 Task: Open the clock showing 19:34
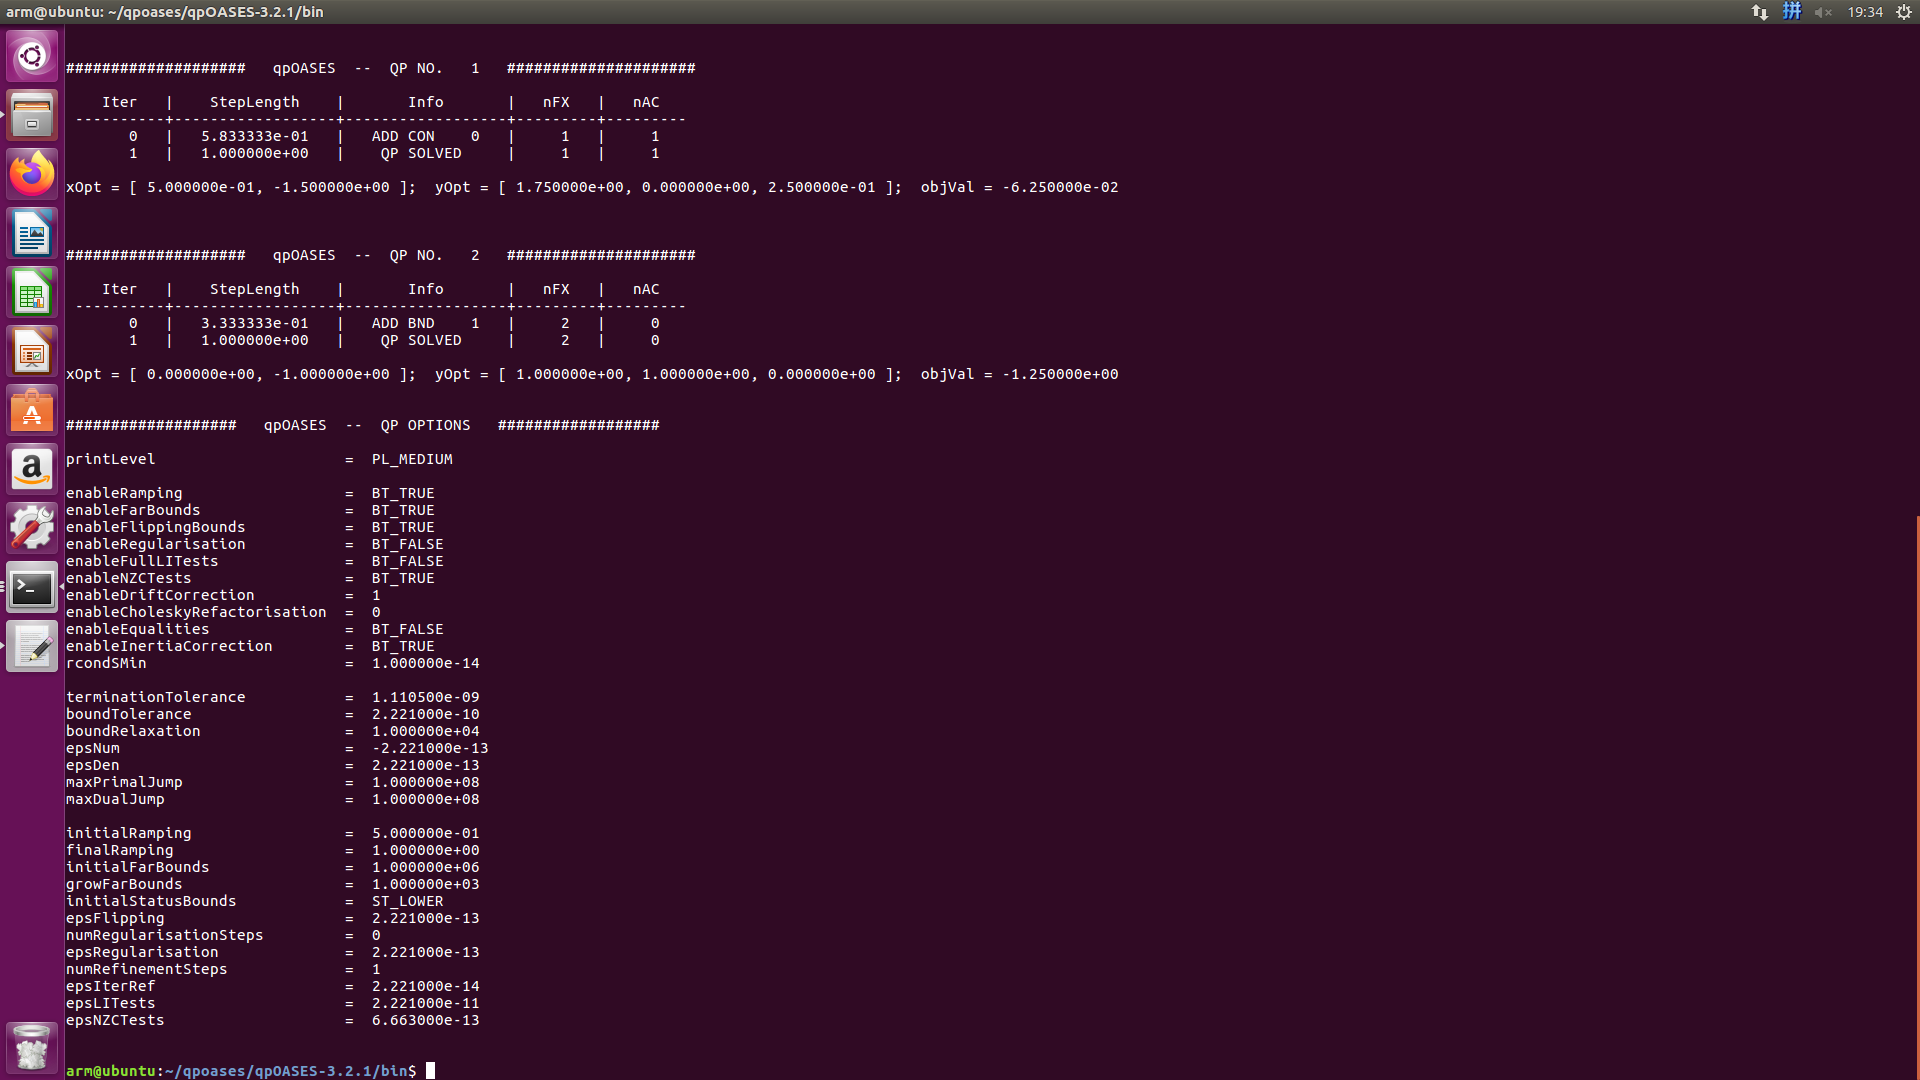tap(1865, 12)
